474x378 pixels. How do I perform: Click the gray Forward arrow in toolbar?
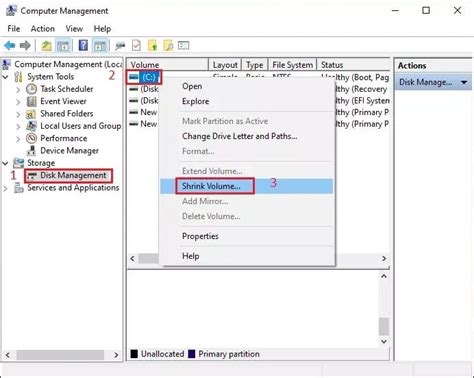click(25, 45)
